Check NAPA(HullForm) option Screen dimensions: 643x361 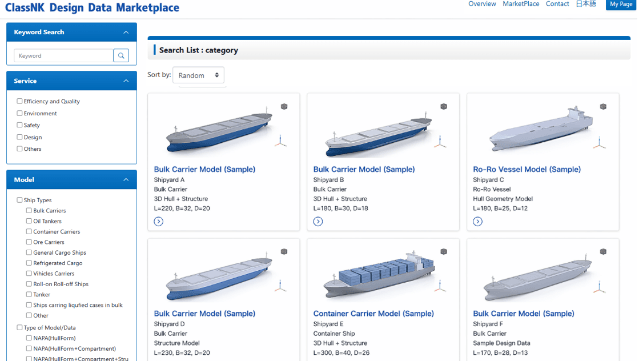(29, 338)
